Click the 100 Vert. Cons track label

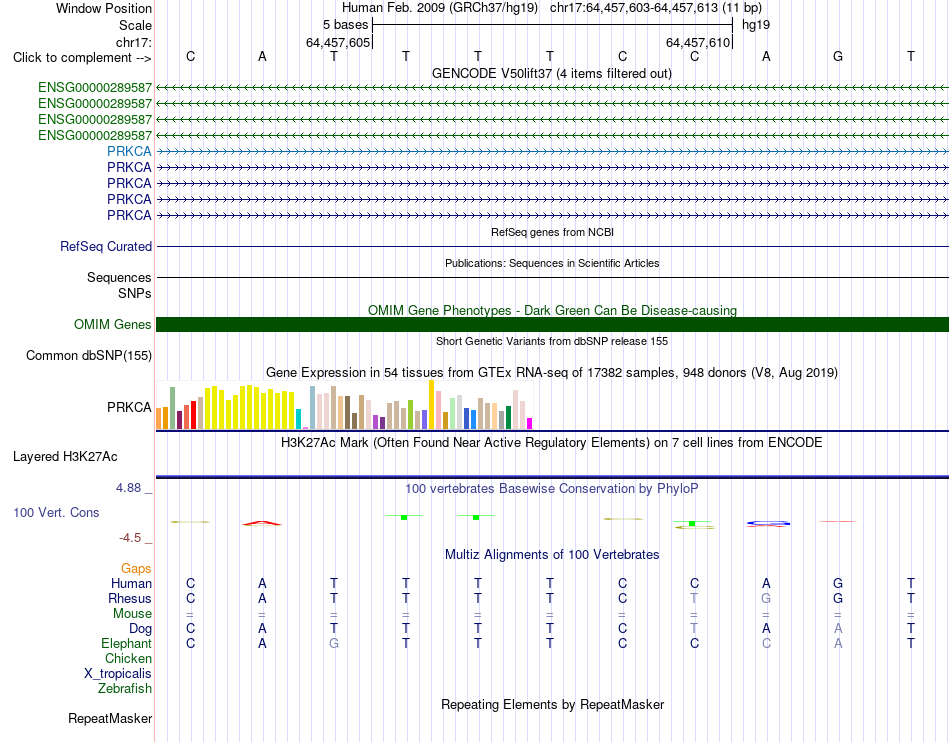(x=56, y=512)
